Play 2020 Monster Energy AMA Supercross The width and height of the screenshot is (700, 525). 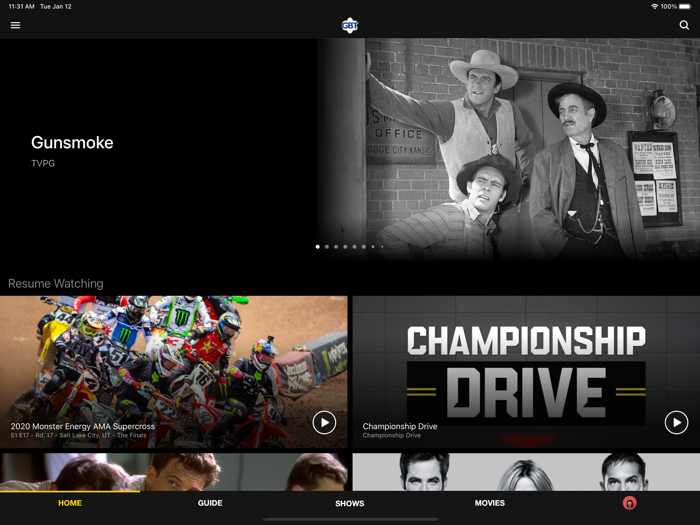[x=324, y=422]
